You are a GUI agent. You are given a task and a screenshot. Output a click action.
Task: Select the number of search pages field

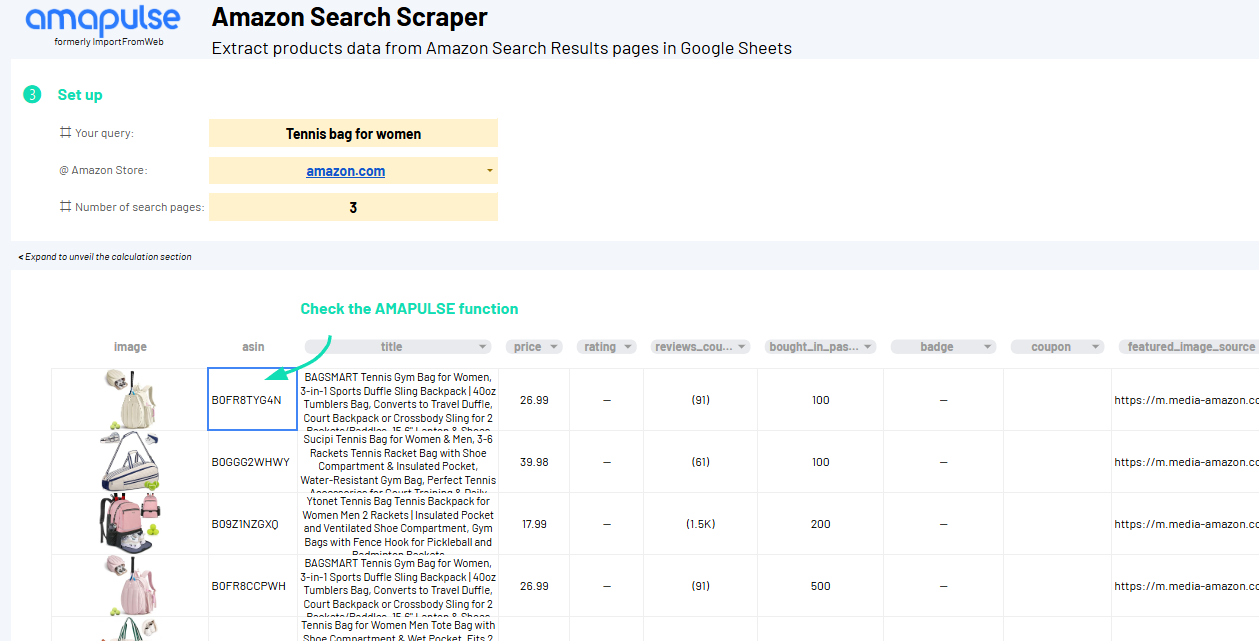pyautogui.click(x=353, y=207)
